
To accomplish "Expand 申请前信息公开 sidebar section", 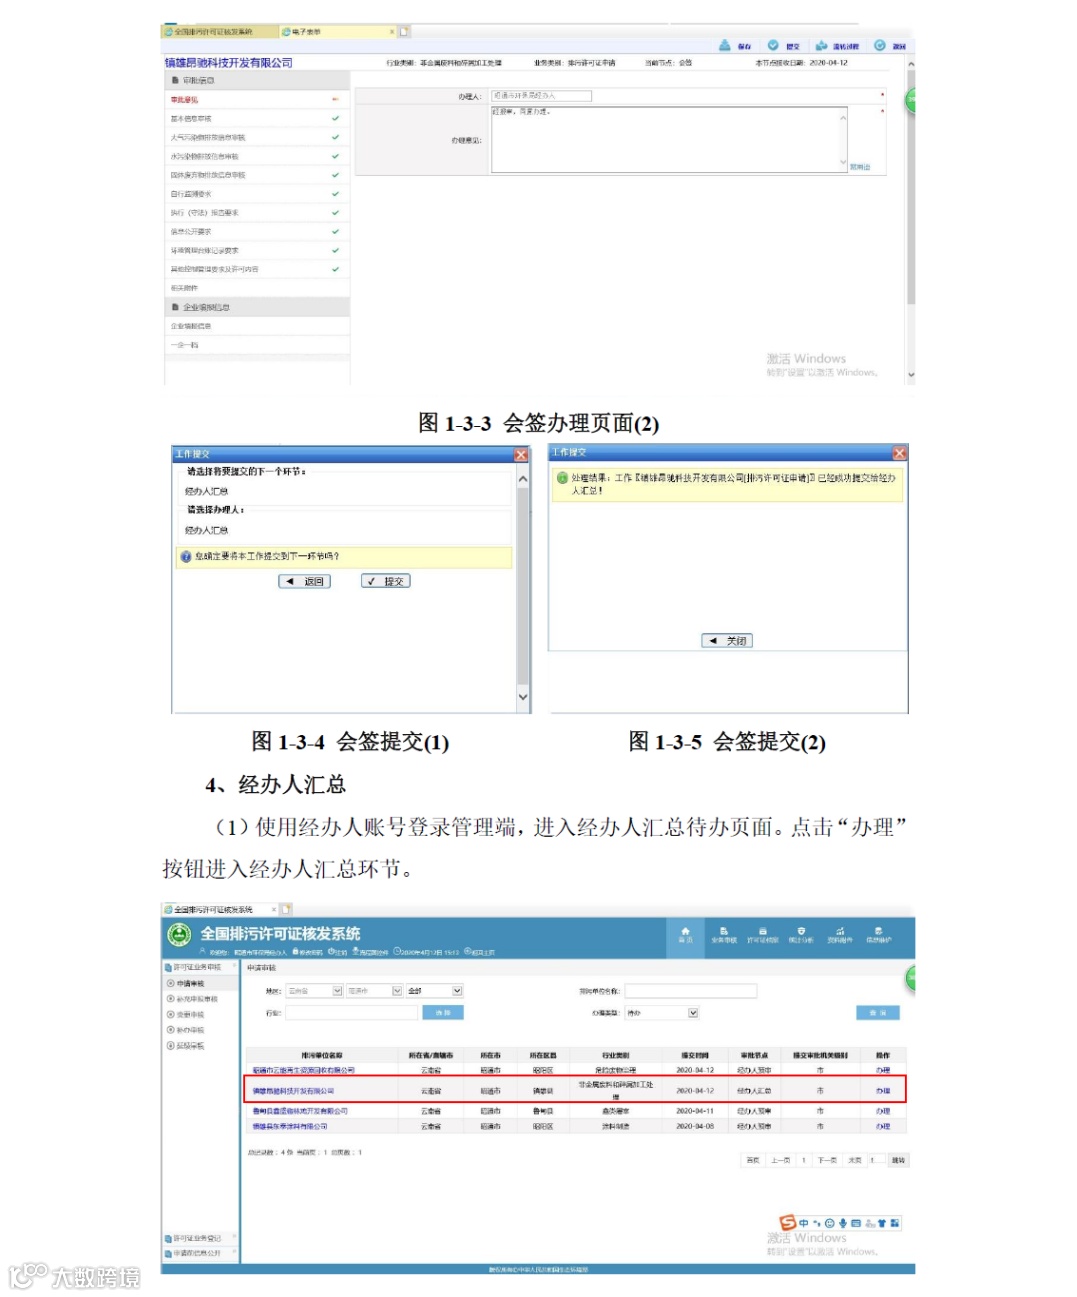I will coord(200,1253).
